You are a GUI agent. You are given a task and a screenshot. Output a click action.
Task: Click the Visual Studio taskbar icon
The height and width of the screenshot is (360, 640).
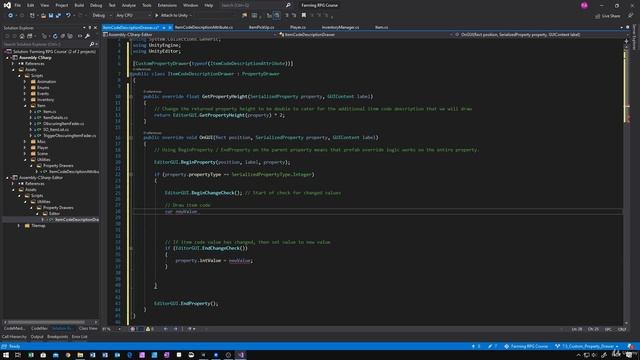click(x=241, y=355)
